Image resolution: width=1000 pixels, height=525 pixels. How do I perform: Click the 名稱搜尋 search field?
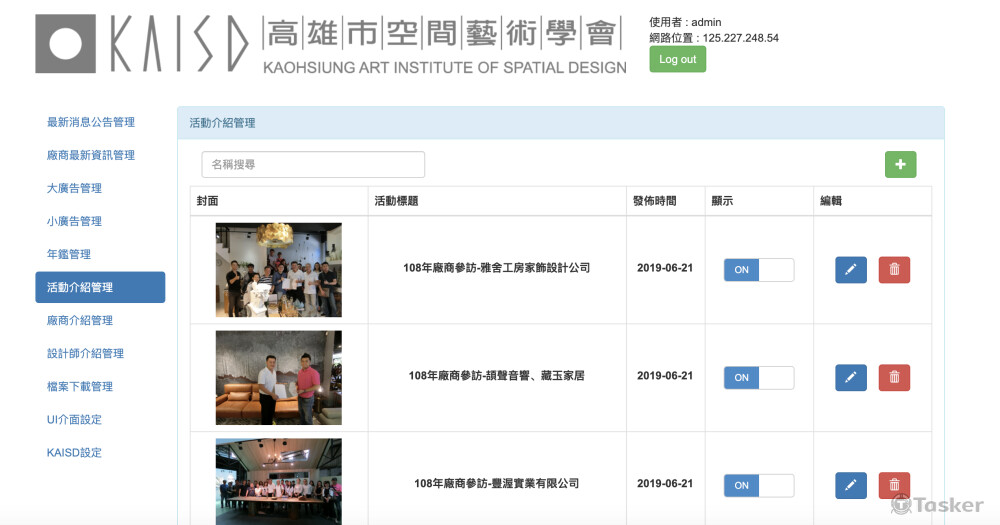click(x=313, y=164)
